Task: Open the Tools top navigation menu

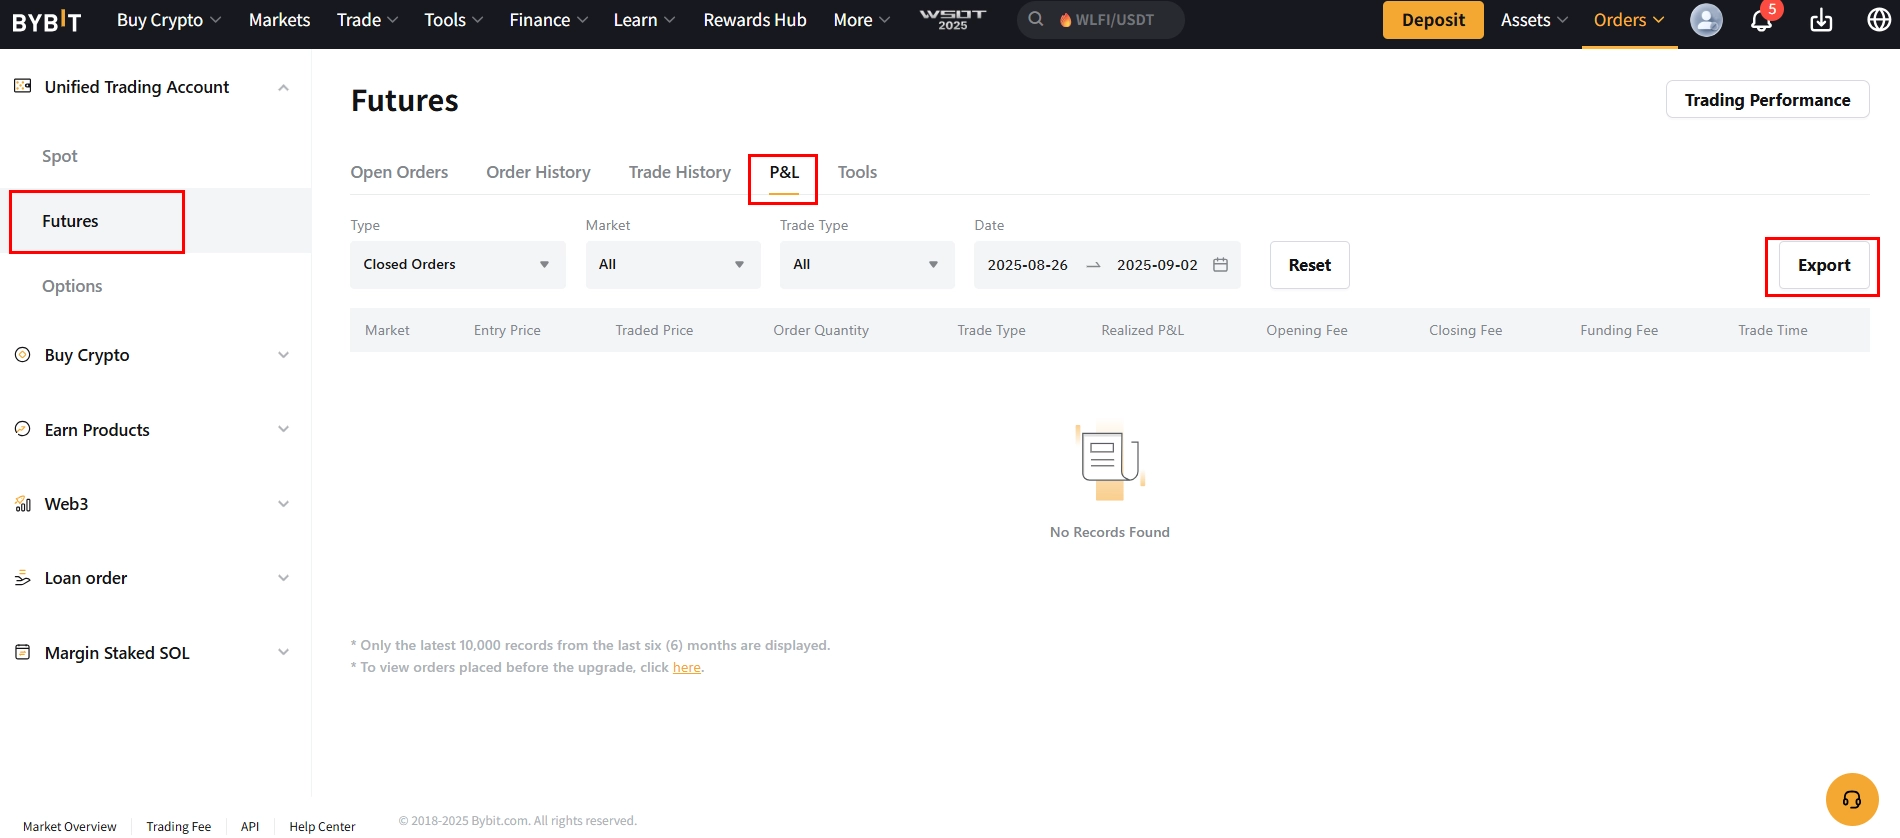Action: (453, 20)
